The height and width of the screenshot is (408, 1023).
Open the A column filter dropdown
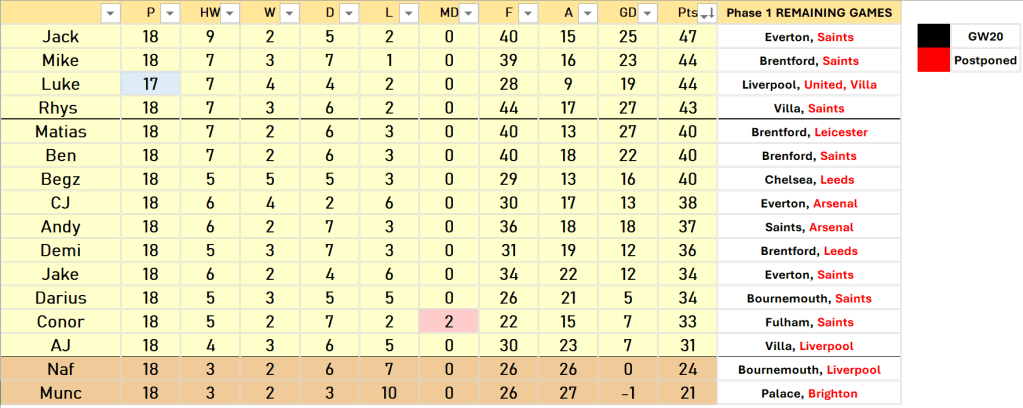[x=588, y=13]
